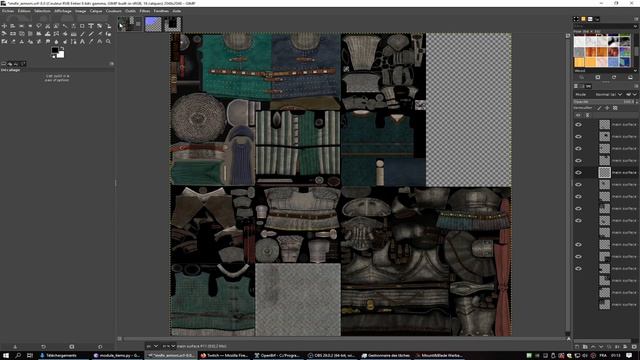
Task: Restore tool preset button
Action: pyautogui.click(x=43, y=347)
